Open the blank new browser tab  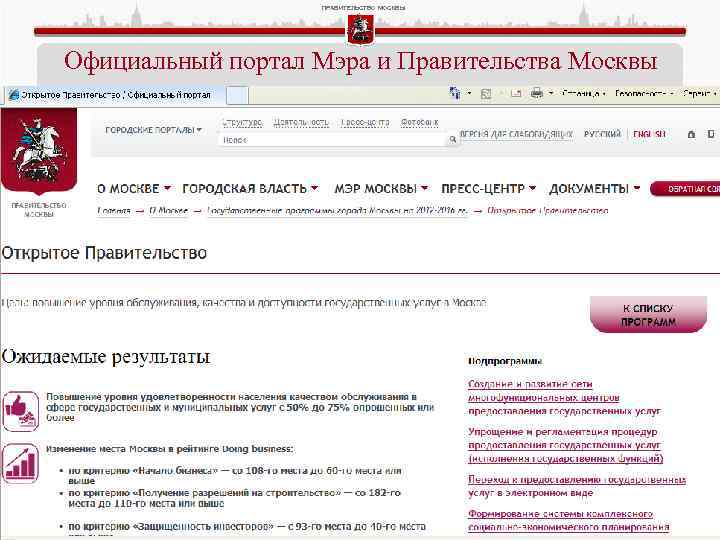[x=237, y=96]
